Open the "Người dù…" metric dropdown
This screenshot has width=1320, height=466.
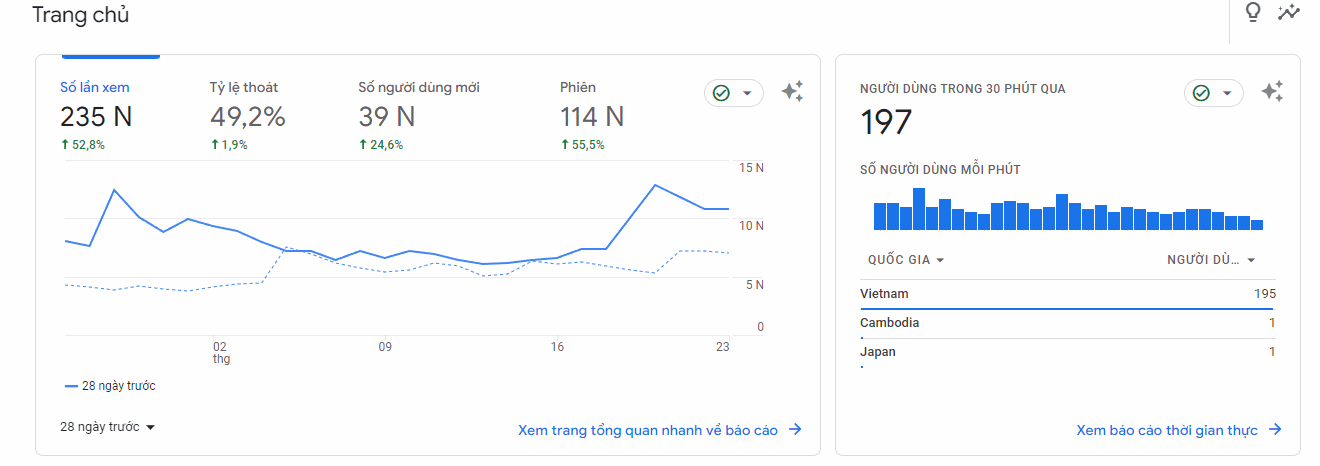(x=1211, y=260)
